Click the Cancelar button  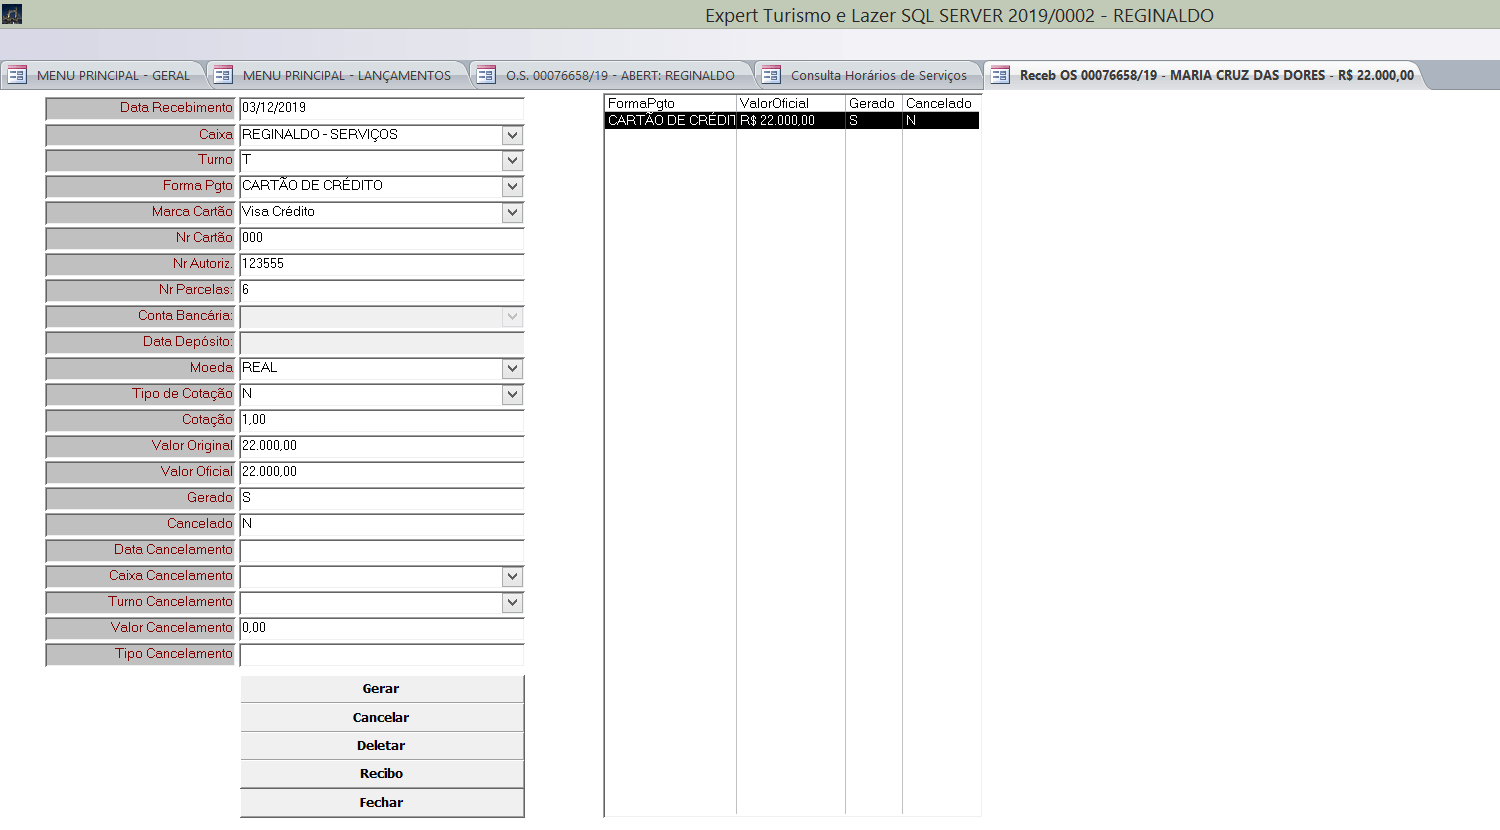click(x=381, y=717)
